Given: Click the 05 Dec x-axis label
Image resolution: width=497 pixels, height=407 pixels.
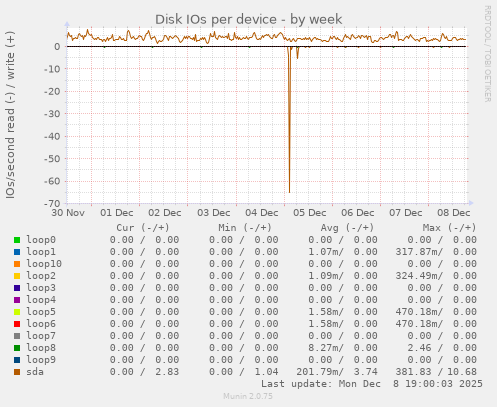Looking at the screenshot, I should [310, 213].
